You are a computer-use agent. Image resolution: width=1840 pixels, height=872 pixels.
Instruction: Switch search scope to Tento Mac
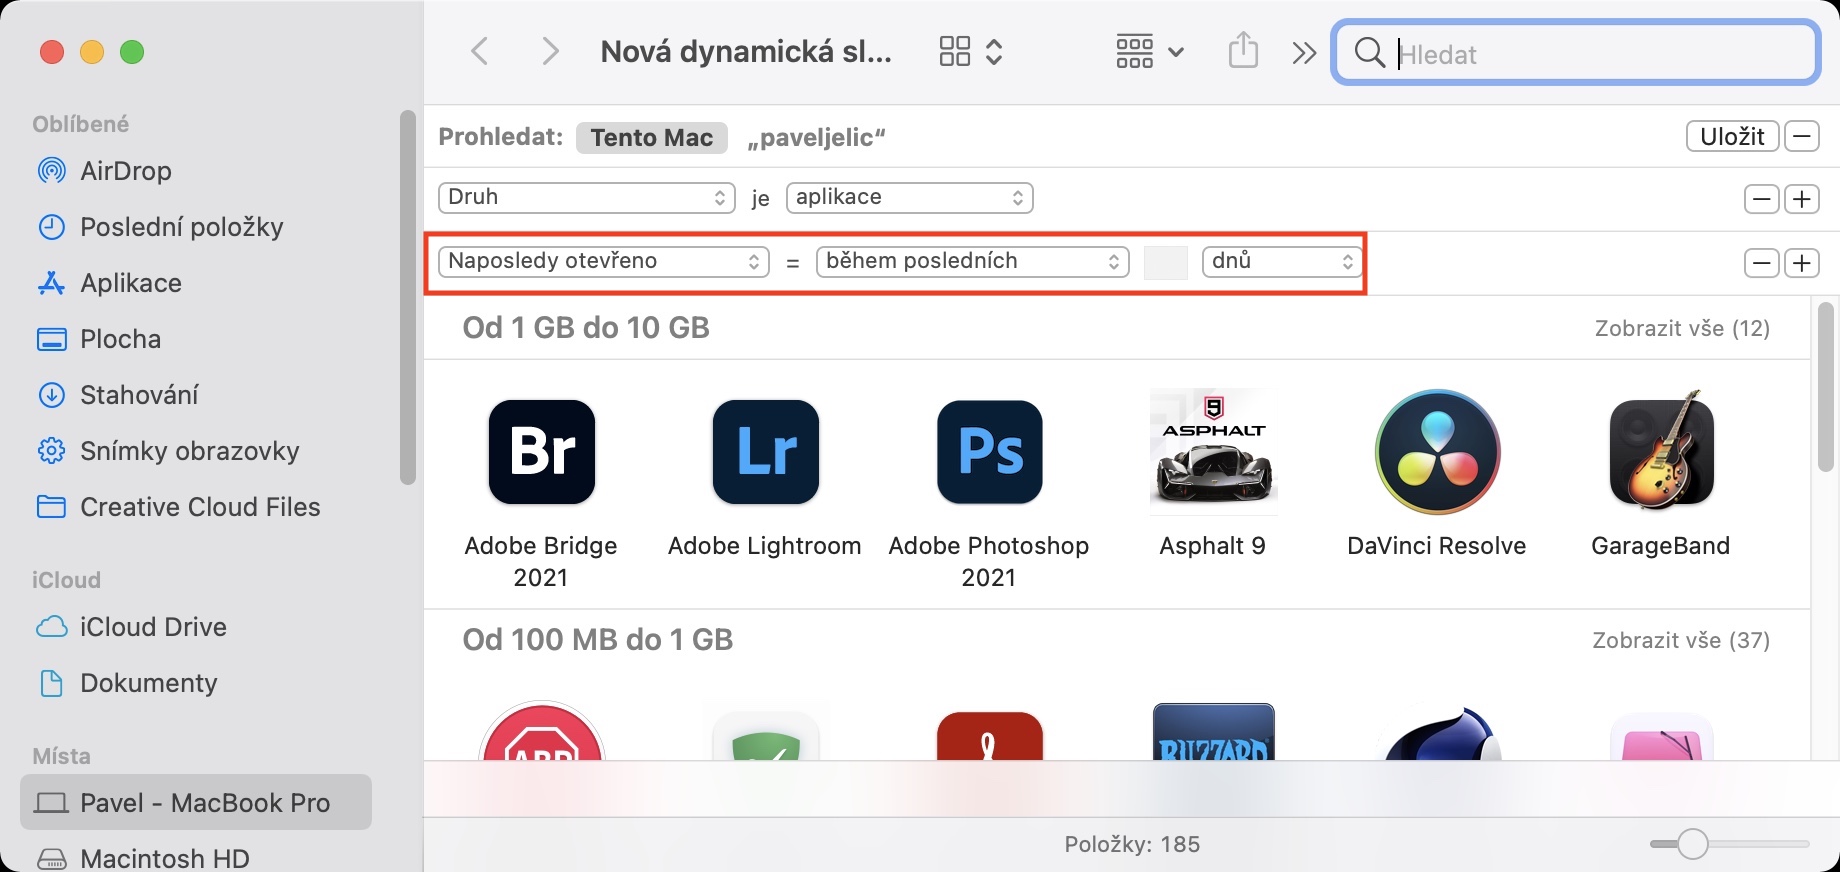(651, 137)
